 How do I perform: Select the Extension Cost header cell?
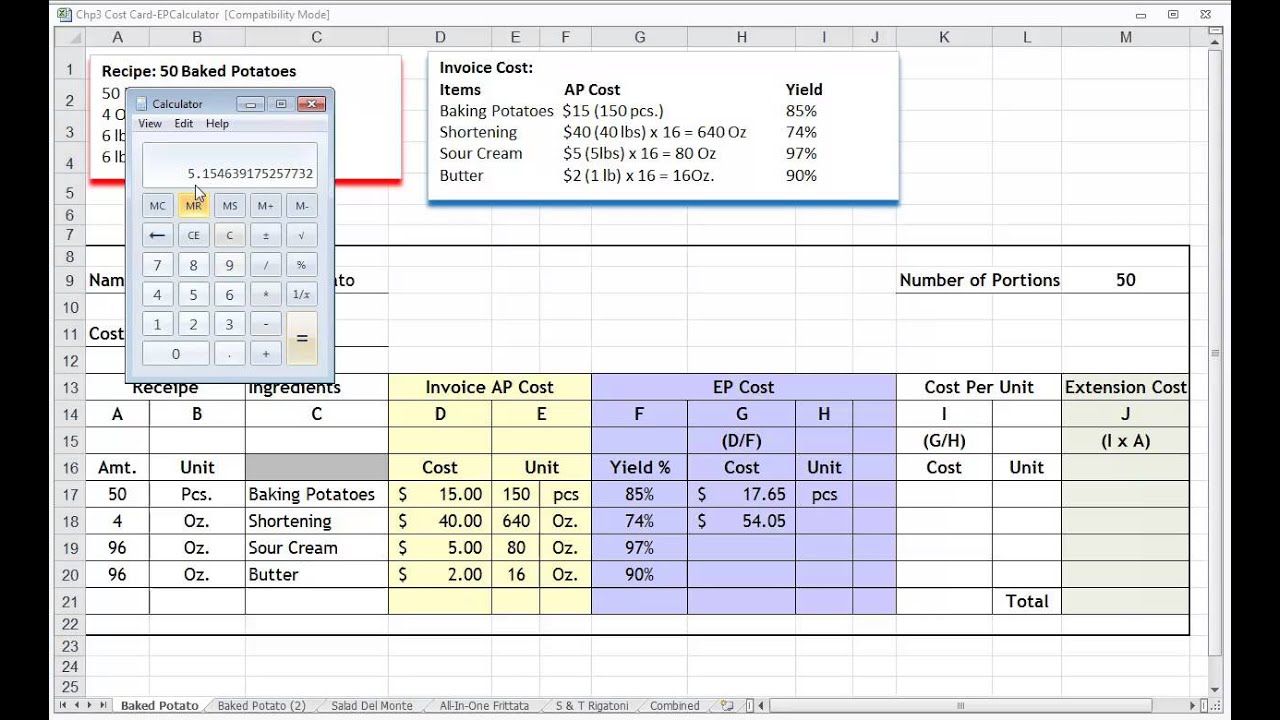1126,387
